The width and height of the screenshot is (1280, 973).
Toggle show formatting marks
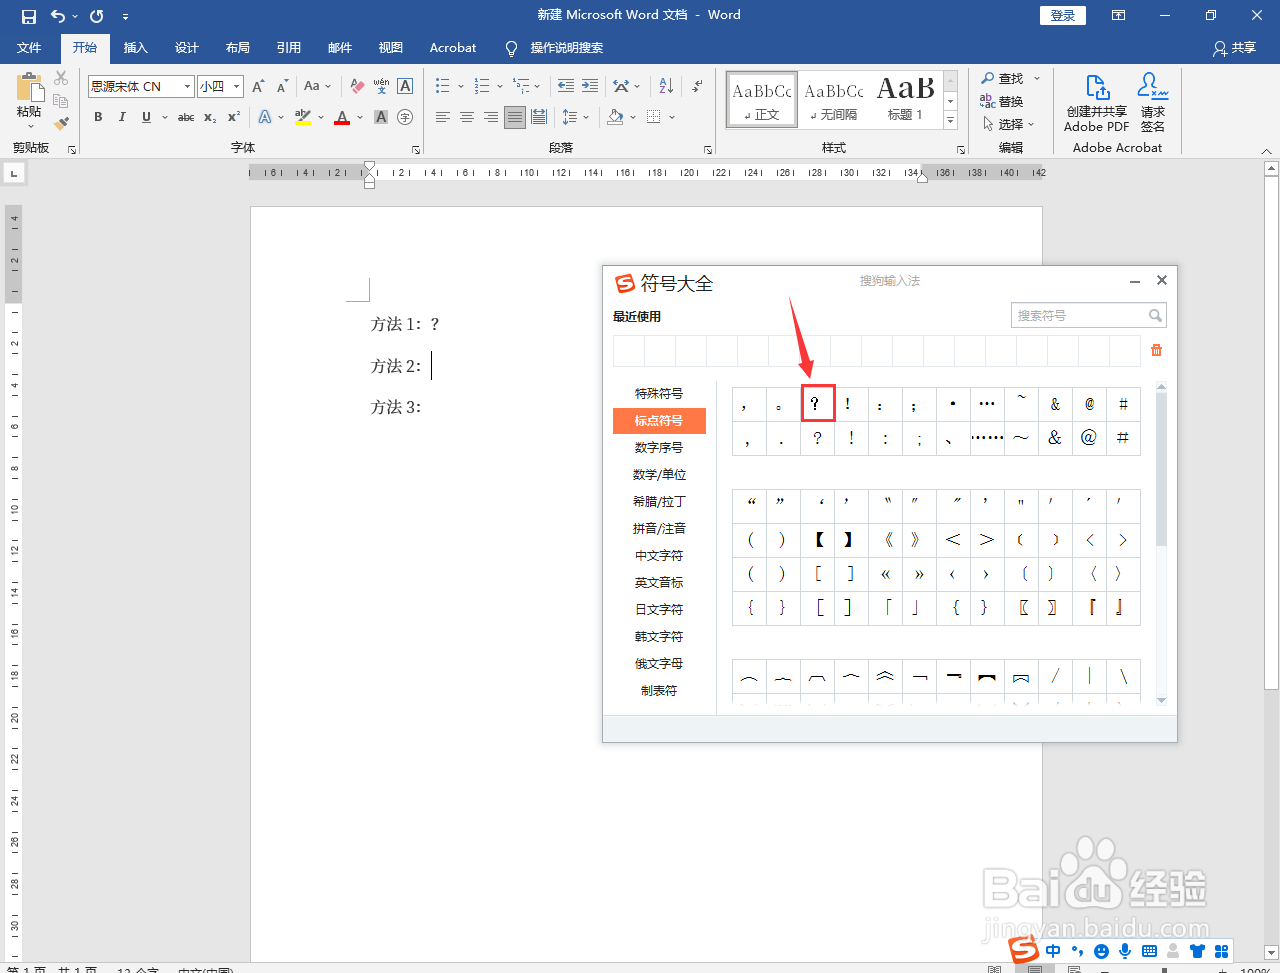pyautogui.click(x=697, y=86)
